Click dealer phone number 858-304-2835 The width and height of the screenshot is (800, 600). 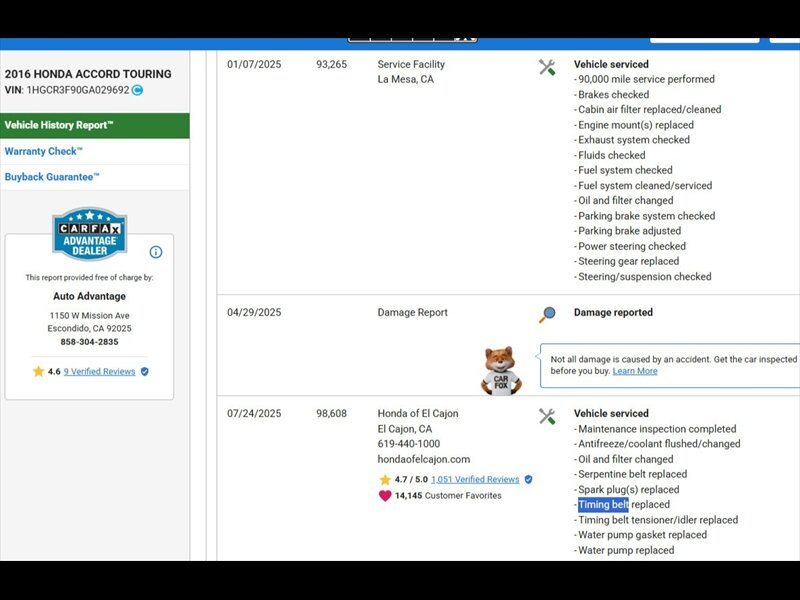(x=89, y=342)
